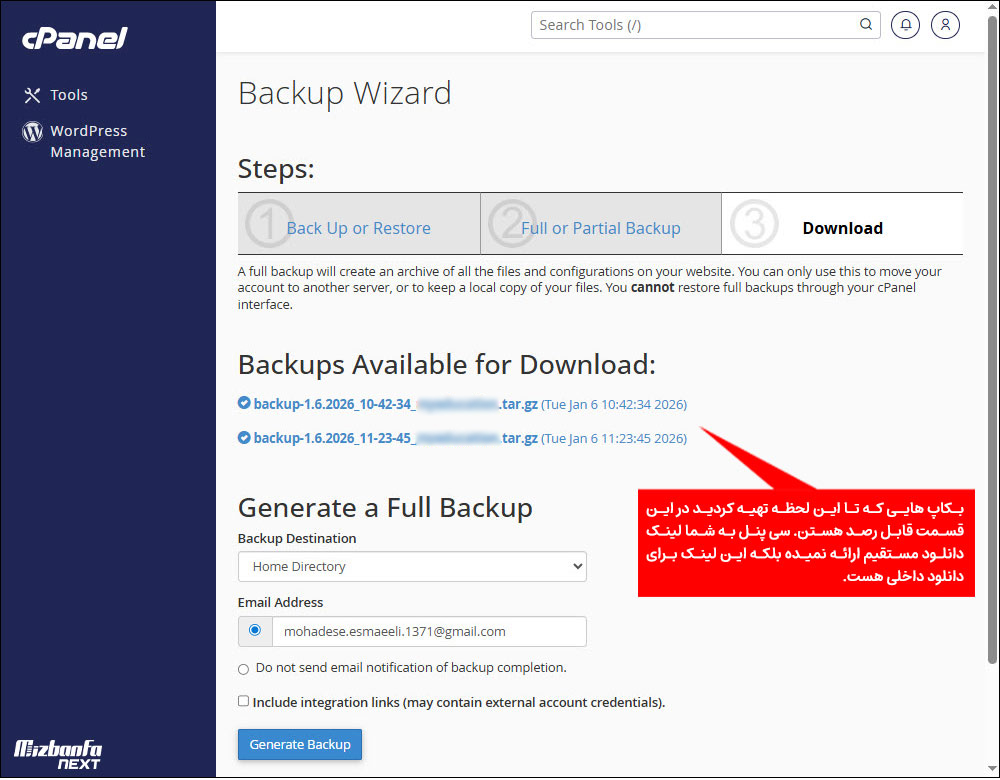Click the WordPress logo icon

[x=33, y=131]
